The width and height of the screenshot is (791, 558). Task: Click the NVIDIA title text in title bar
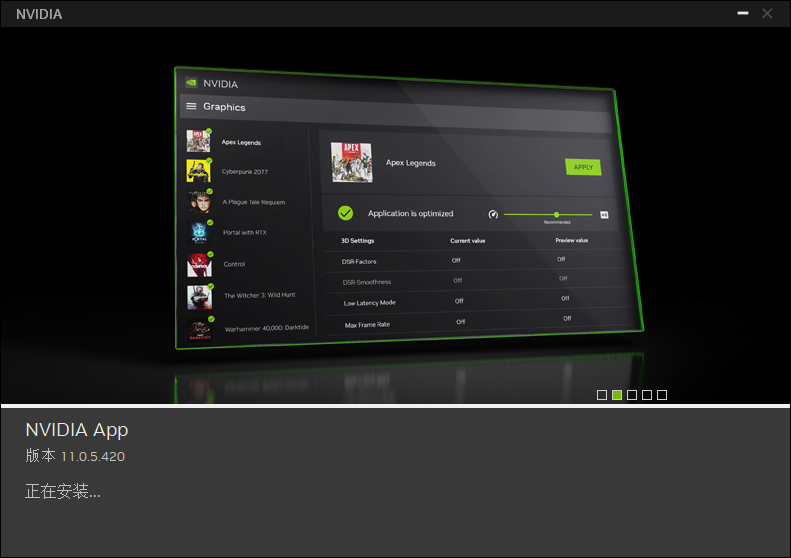39,14
